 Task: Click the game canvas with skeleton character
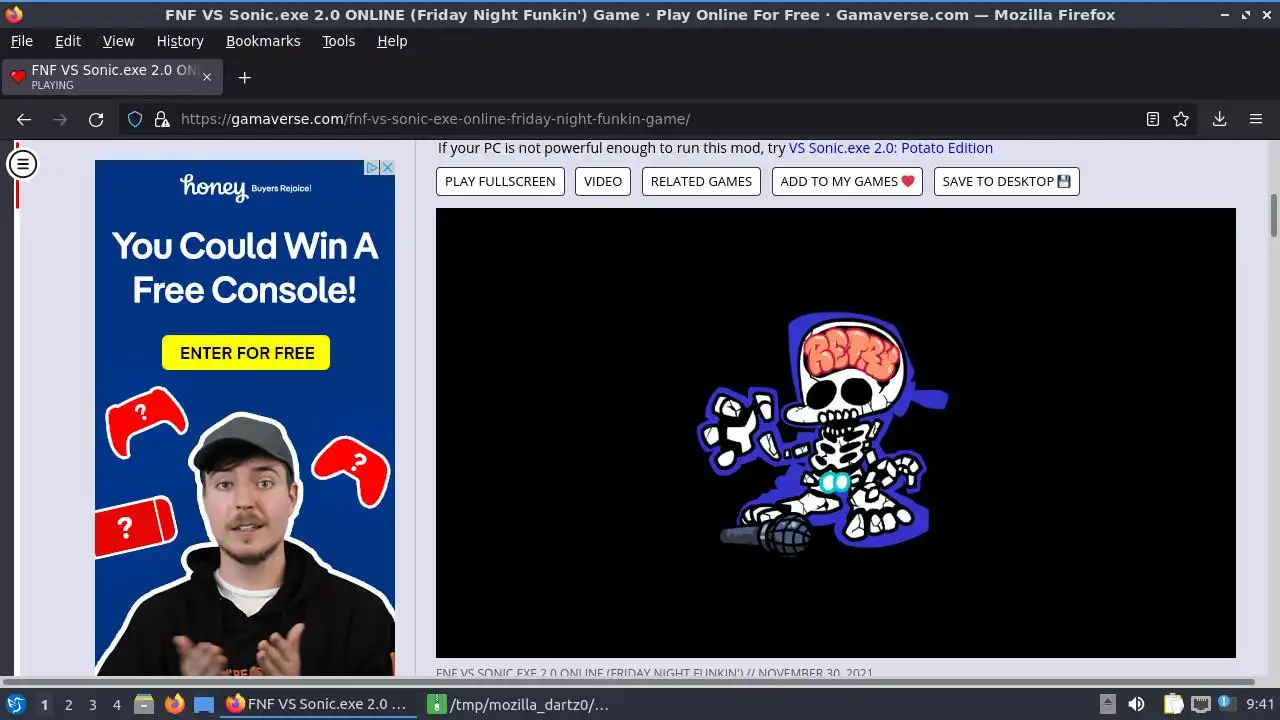click(x=836, y=433)
